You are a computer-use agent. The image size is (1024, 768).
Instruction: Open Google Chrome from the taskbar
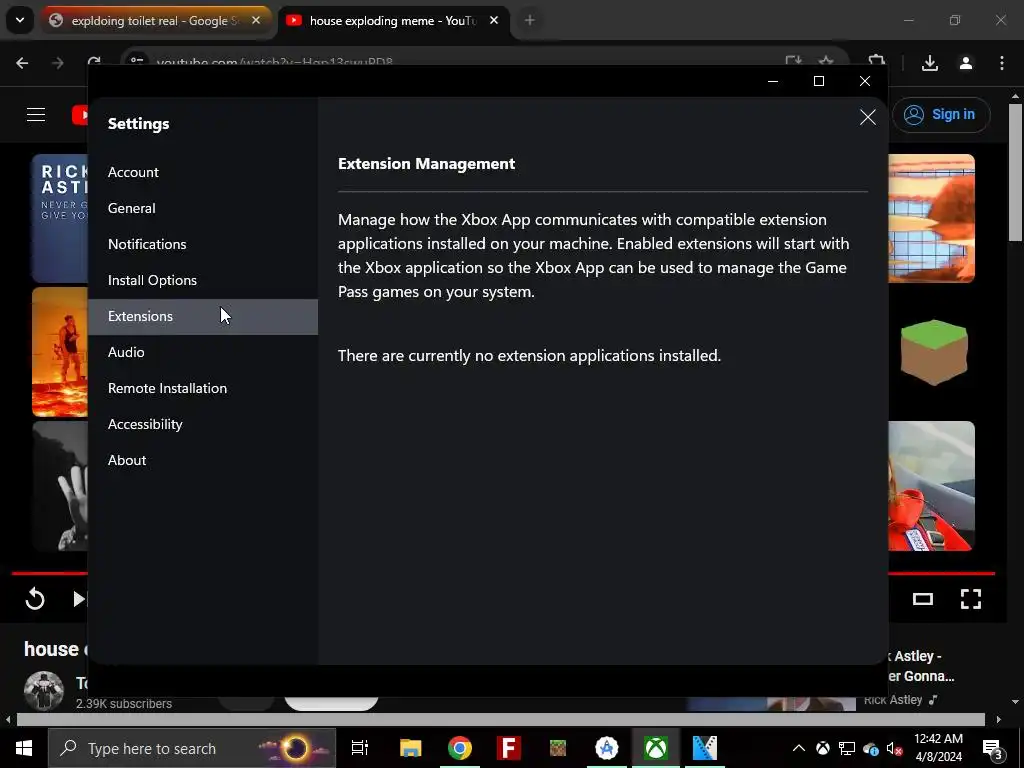[x=460, y=748]
